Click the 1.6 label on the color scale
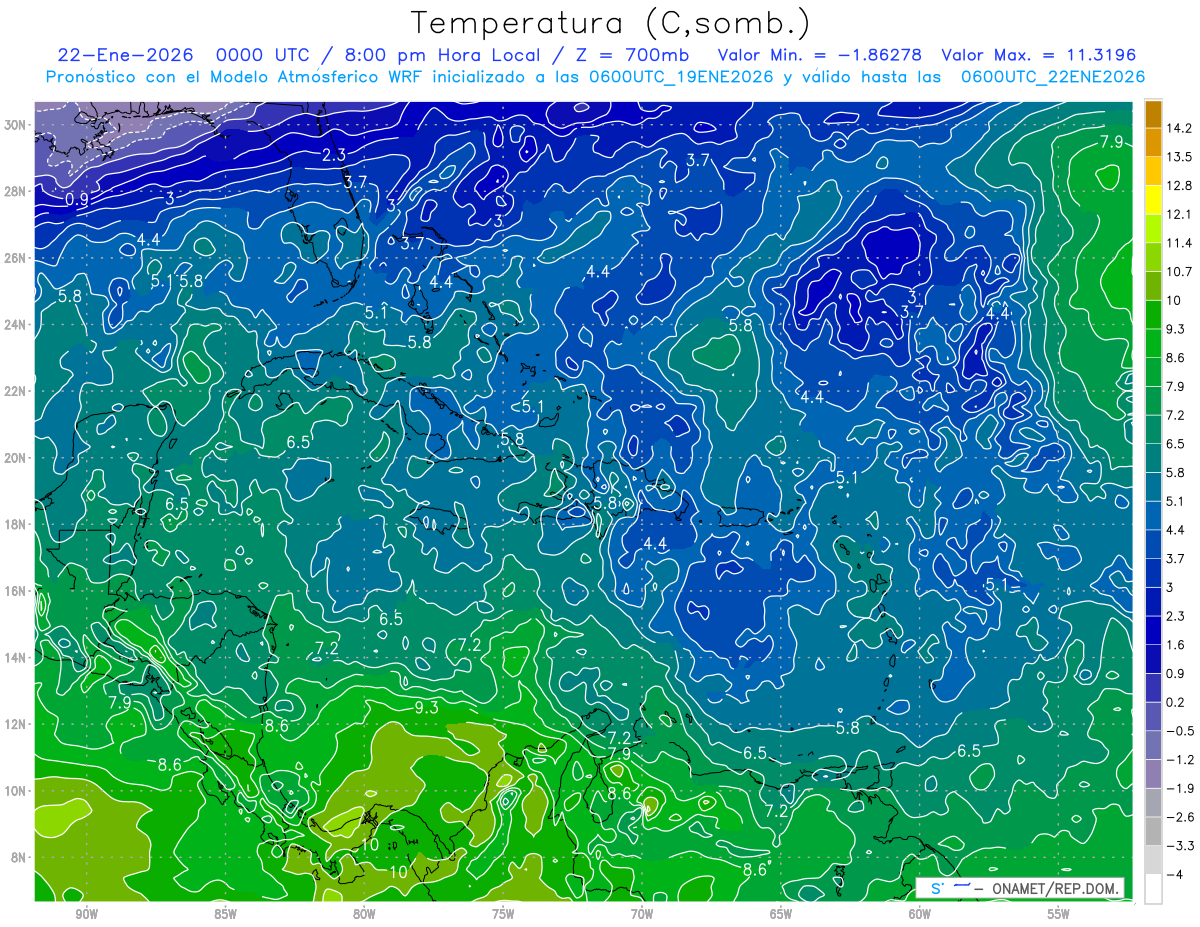Image resolution: width=1200 pixels, height=927 pixels. point(1175,644)
